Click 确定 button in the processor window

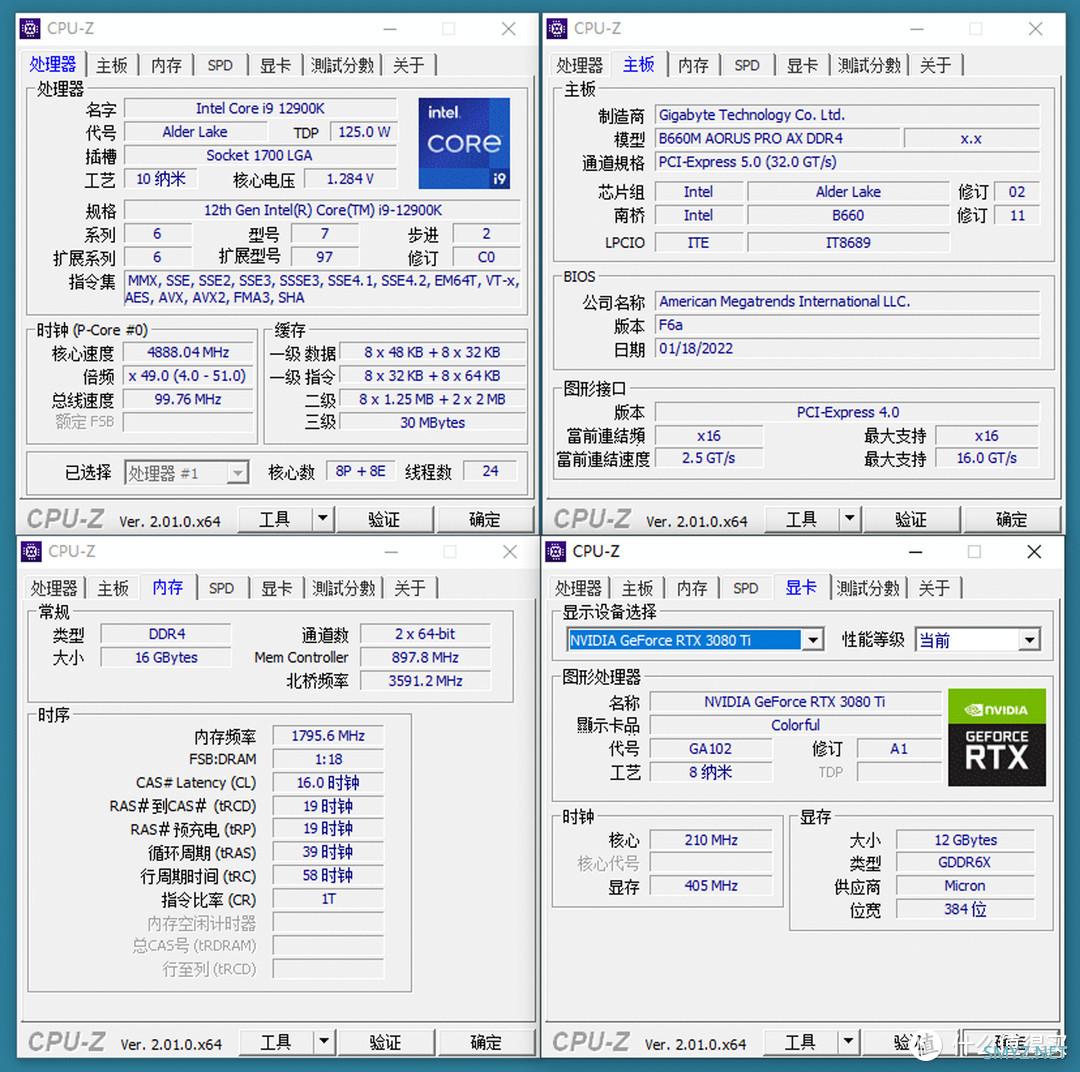(x=485, y=519)
